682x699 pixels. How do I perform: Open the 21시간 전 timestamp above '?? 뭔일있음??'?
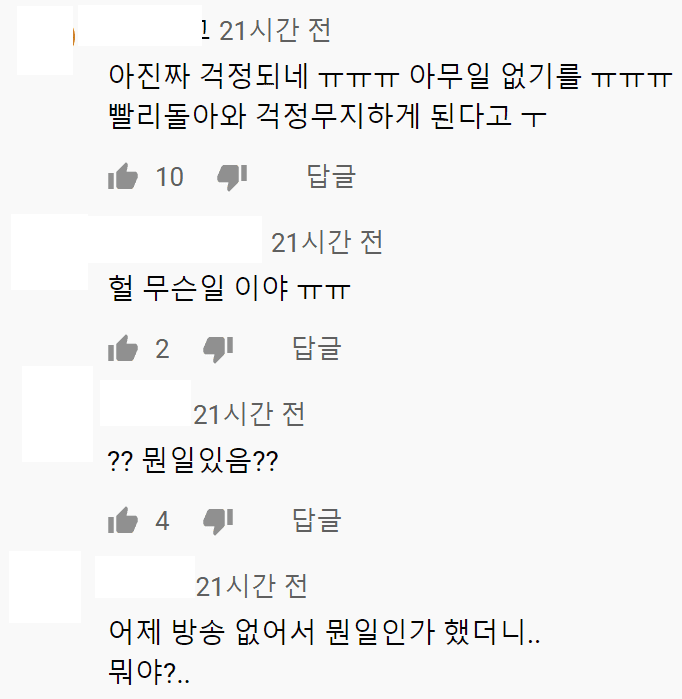(x=249, y=415)
